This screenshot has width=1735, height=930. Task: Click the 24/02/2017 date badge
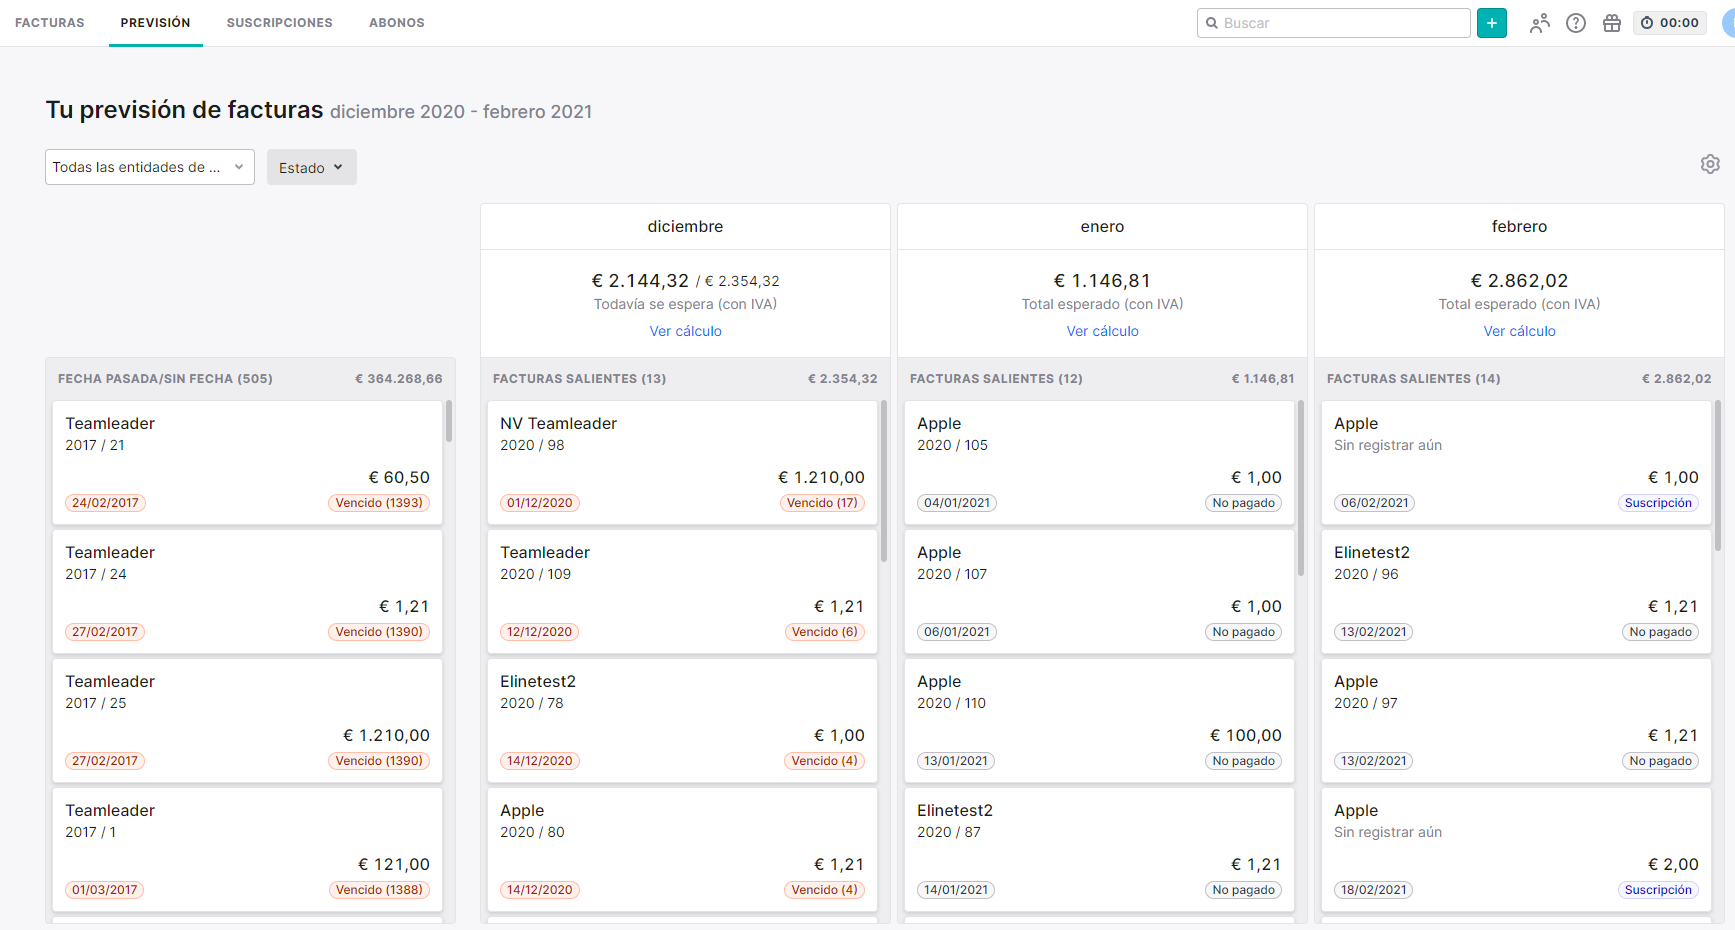pyautogui.click(x=105, y=503)
